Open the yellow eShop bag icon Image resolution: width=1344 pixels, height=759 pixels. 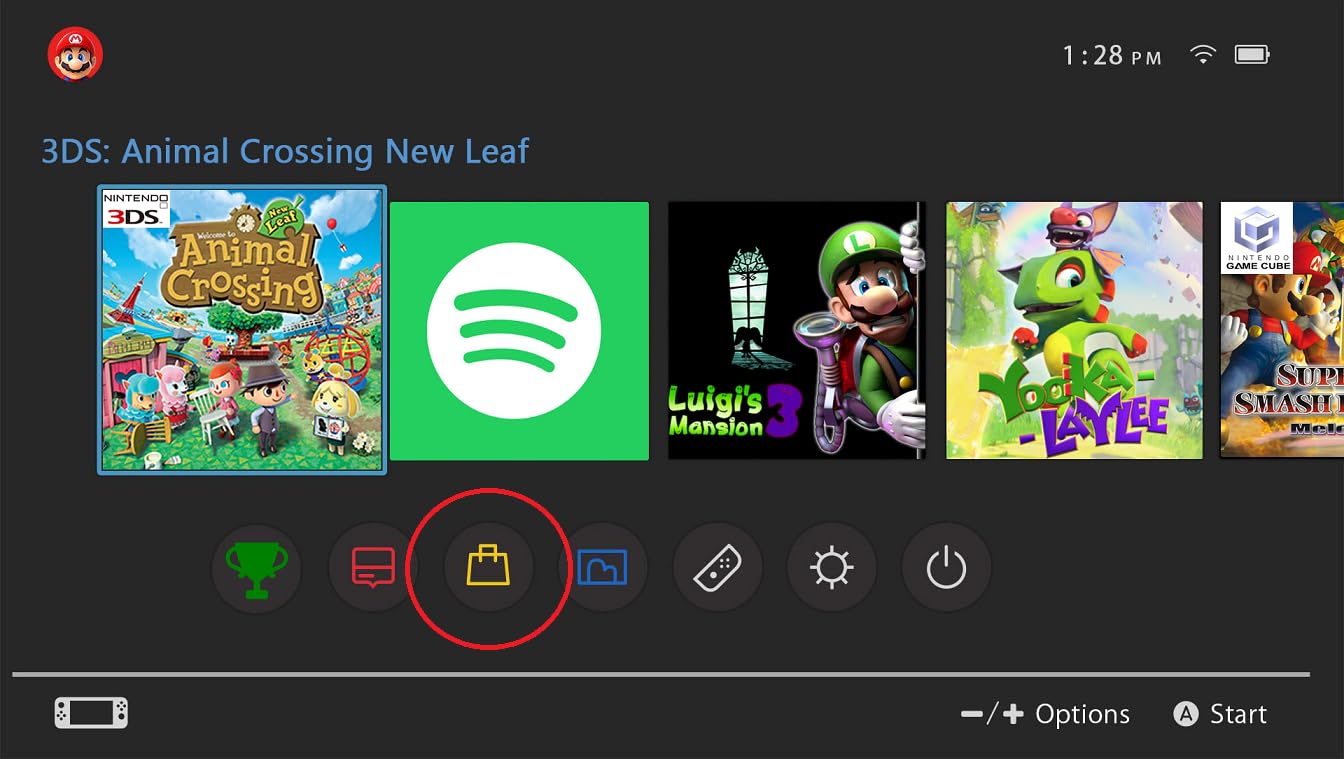(488, 568)
